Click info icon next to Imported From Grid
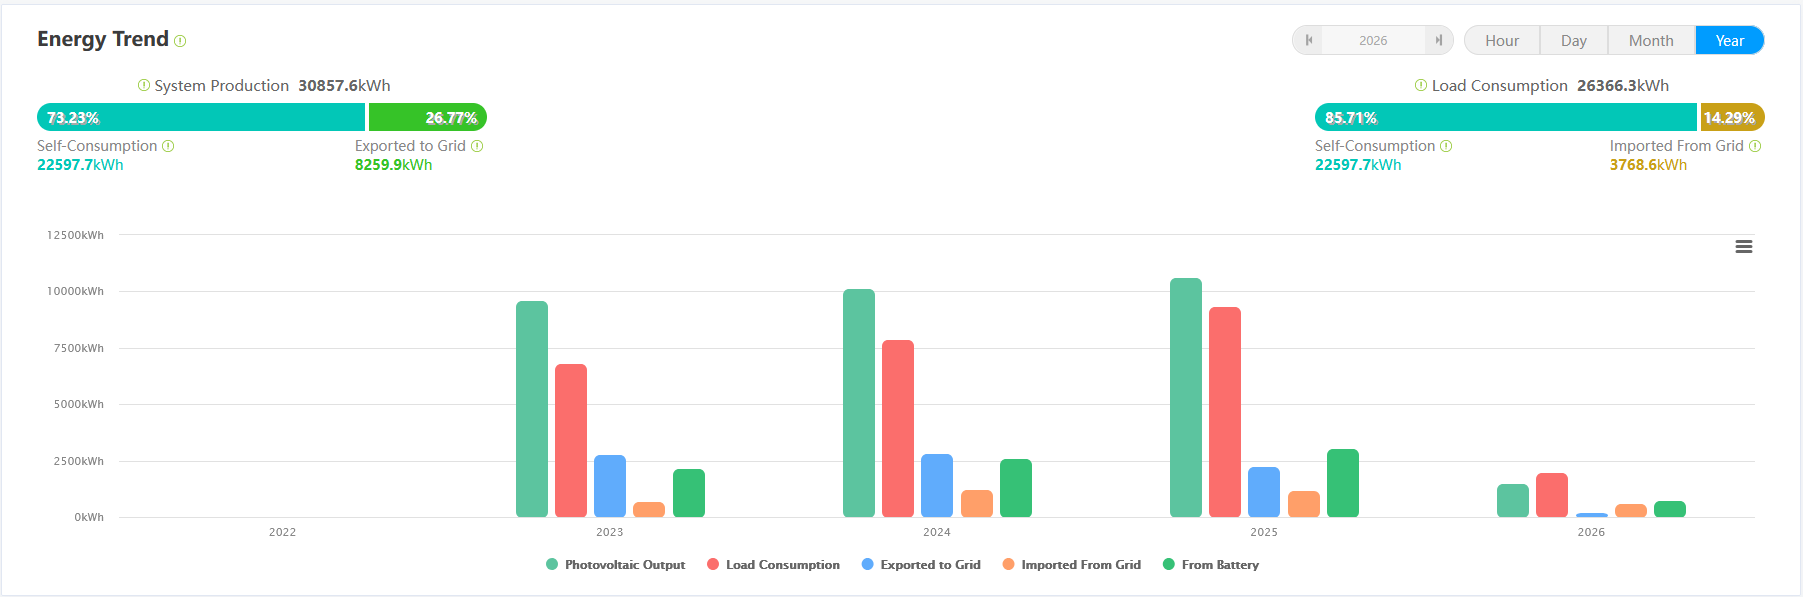The image size is (1803, 597). click(x=1755, y=146)
